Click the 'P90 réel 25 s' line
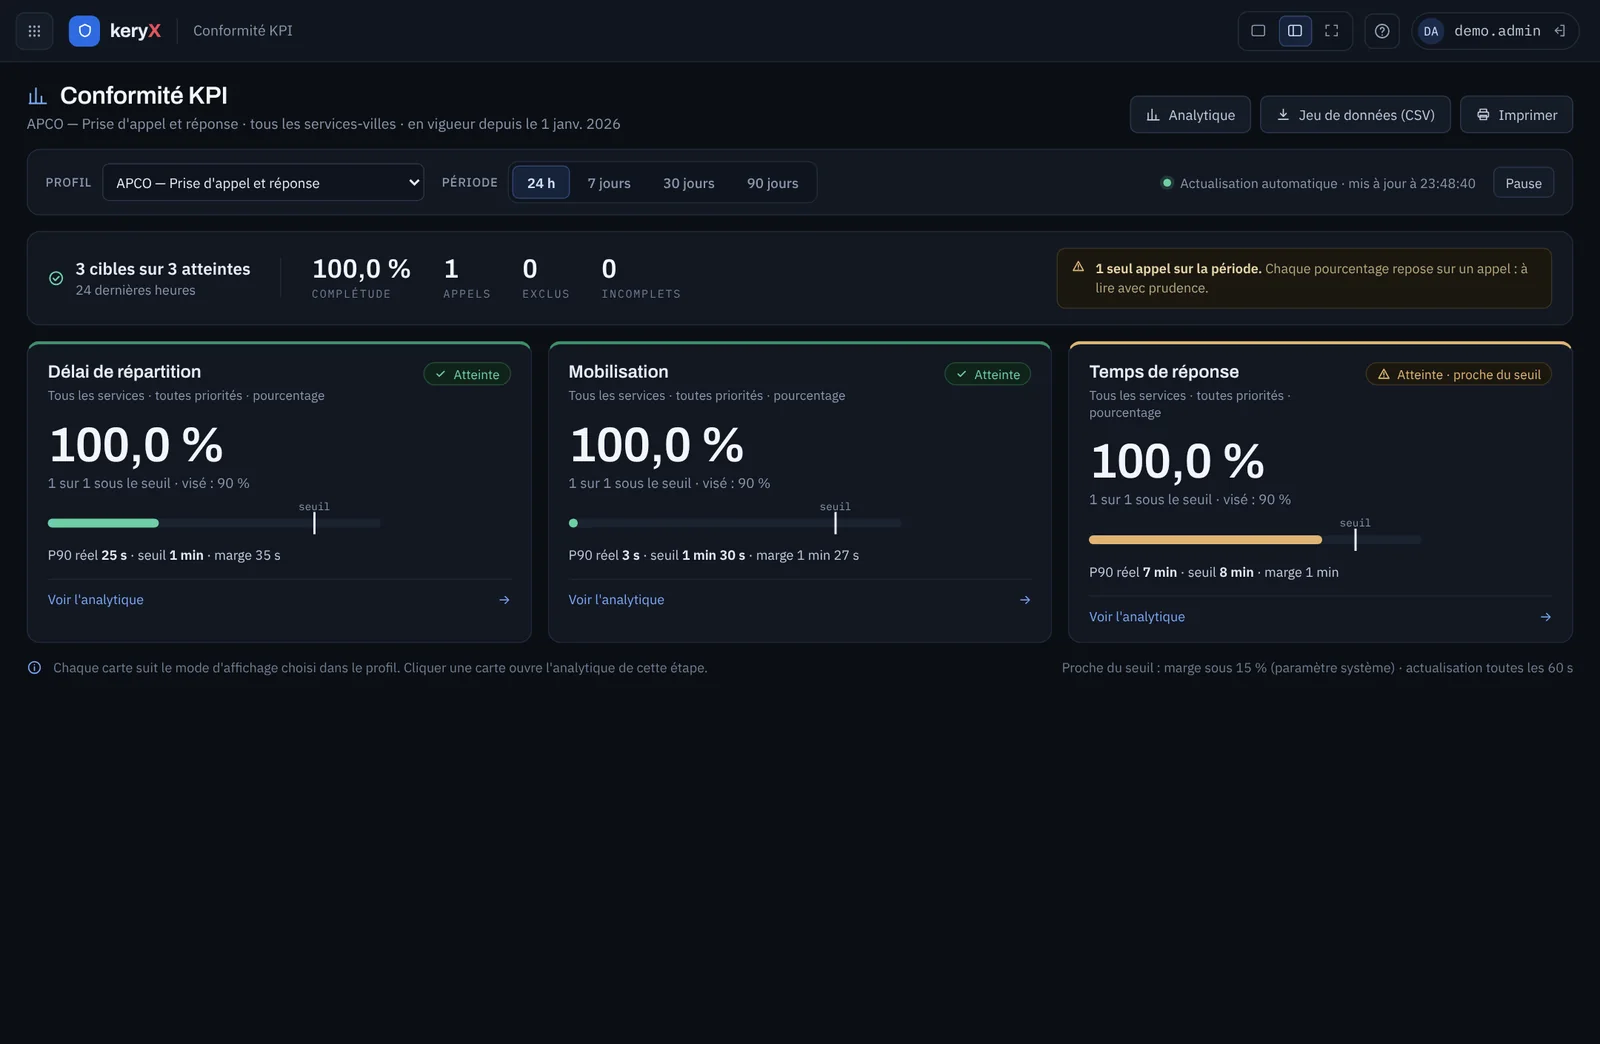 click(x=164, y=555)
